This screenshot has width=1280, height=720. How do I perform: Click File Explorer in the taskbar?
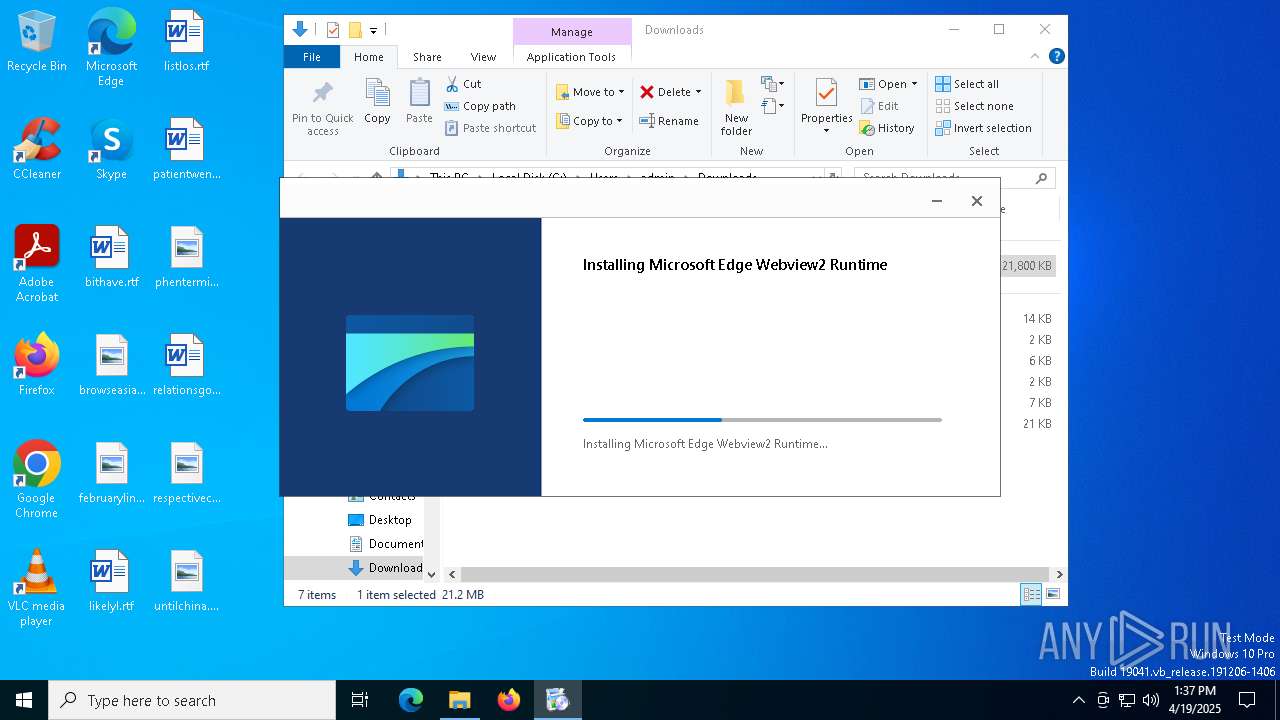click(460, 700)
